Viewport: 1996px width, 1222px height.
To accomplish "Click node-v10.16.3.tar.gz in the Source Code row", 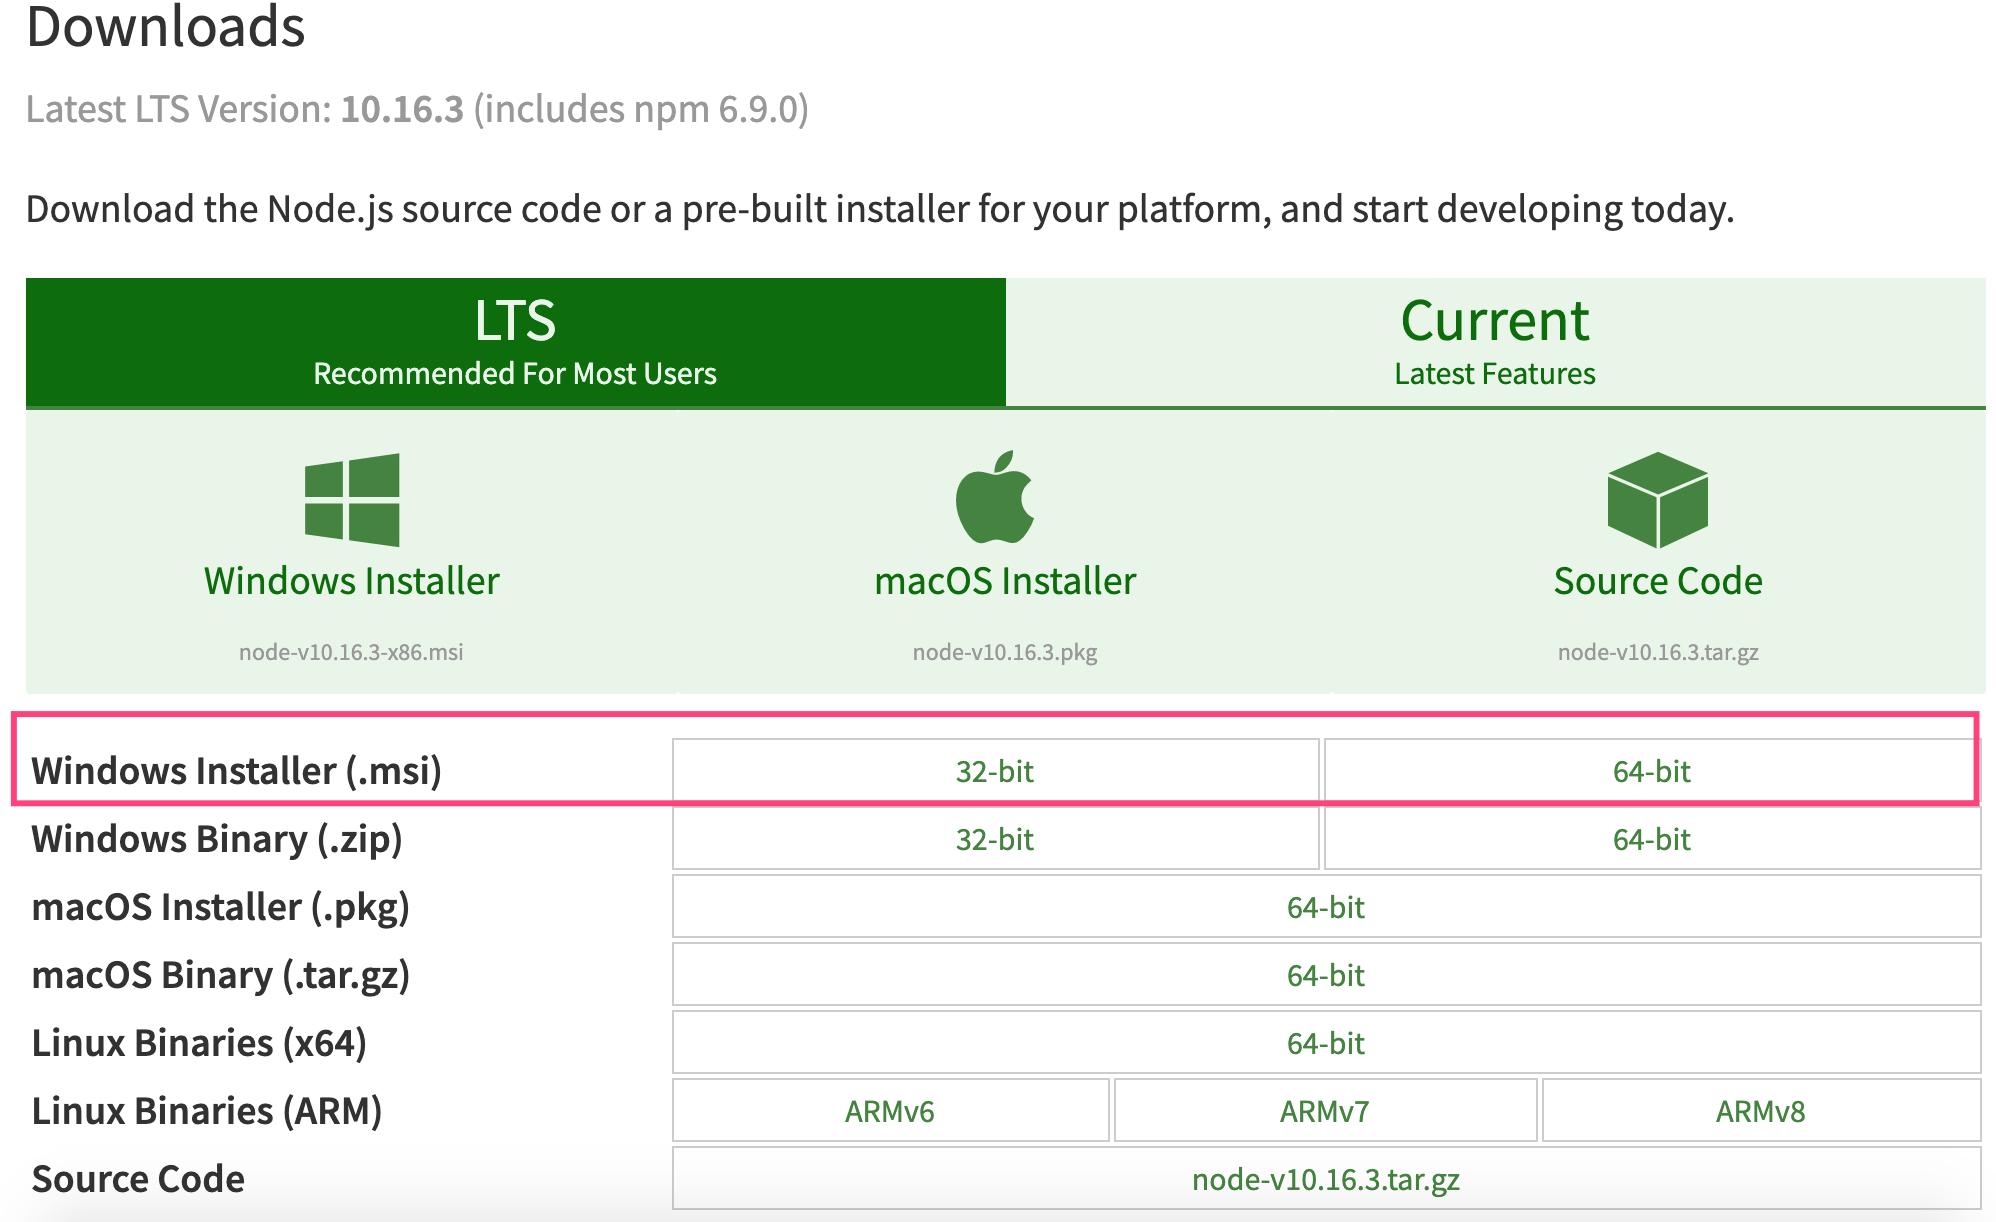I will 1325,1179.
